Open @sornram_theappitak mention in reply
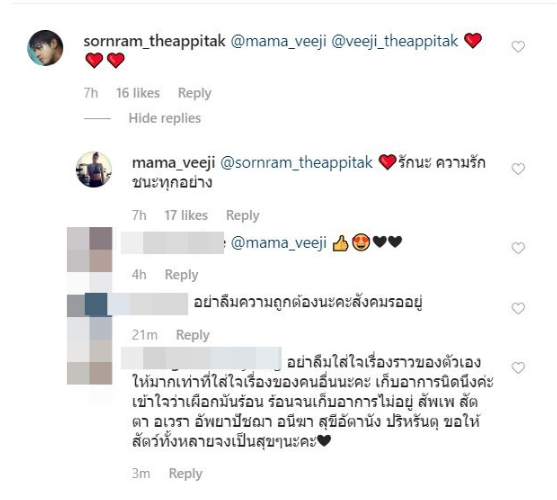557x500 pixels. pyautogui.click(x=296, y=163)
